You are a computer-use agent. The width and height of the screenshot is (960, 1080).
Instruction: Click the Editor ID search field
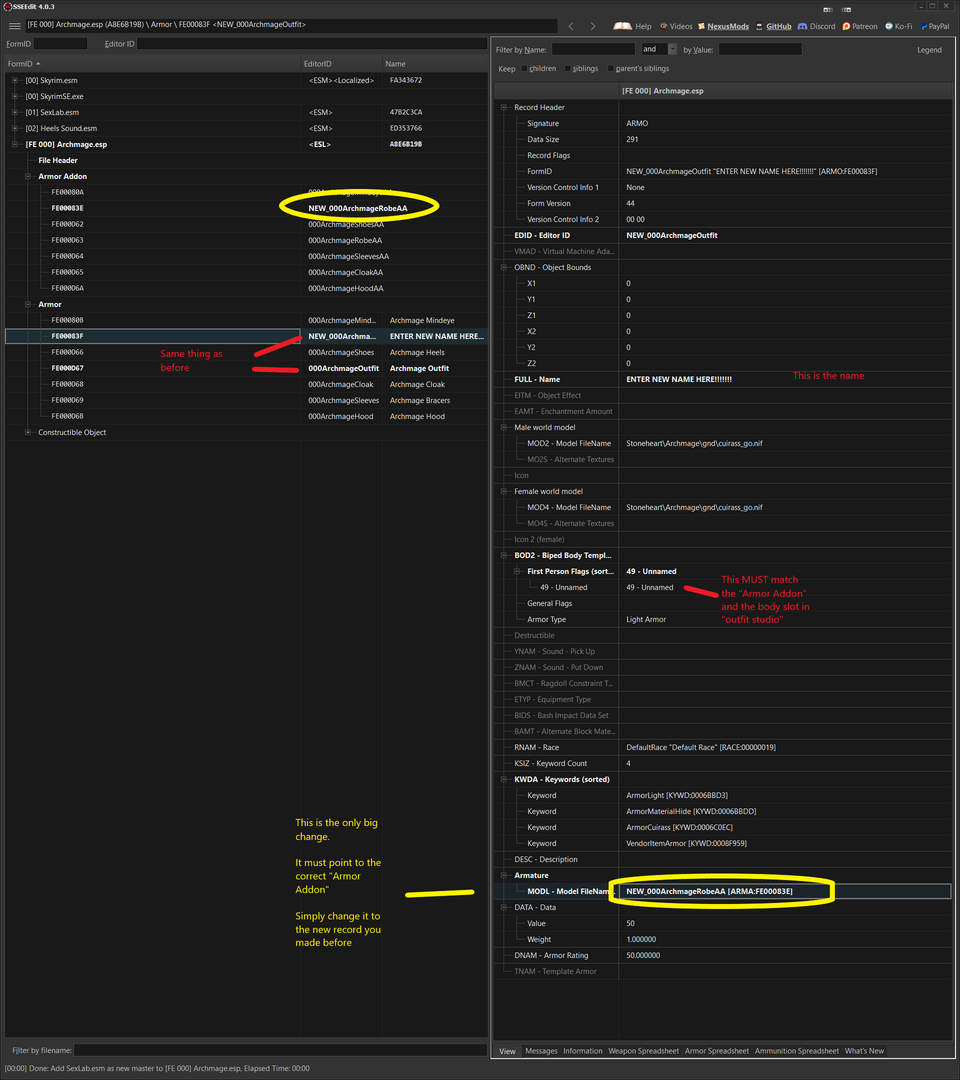tap(312, 43)
